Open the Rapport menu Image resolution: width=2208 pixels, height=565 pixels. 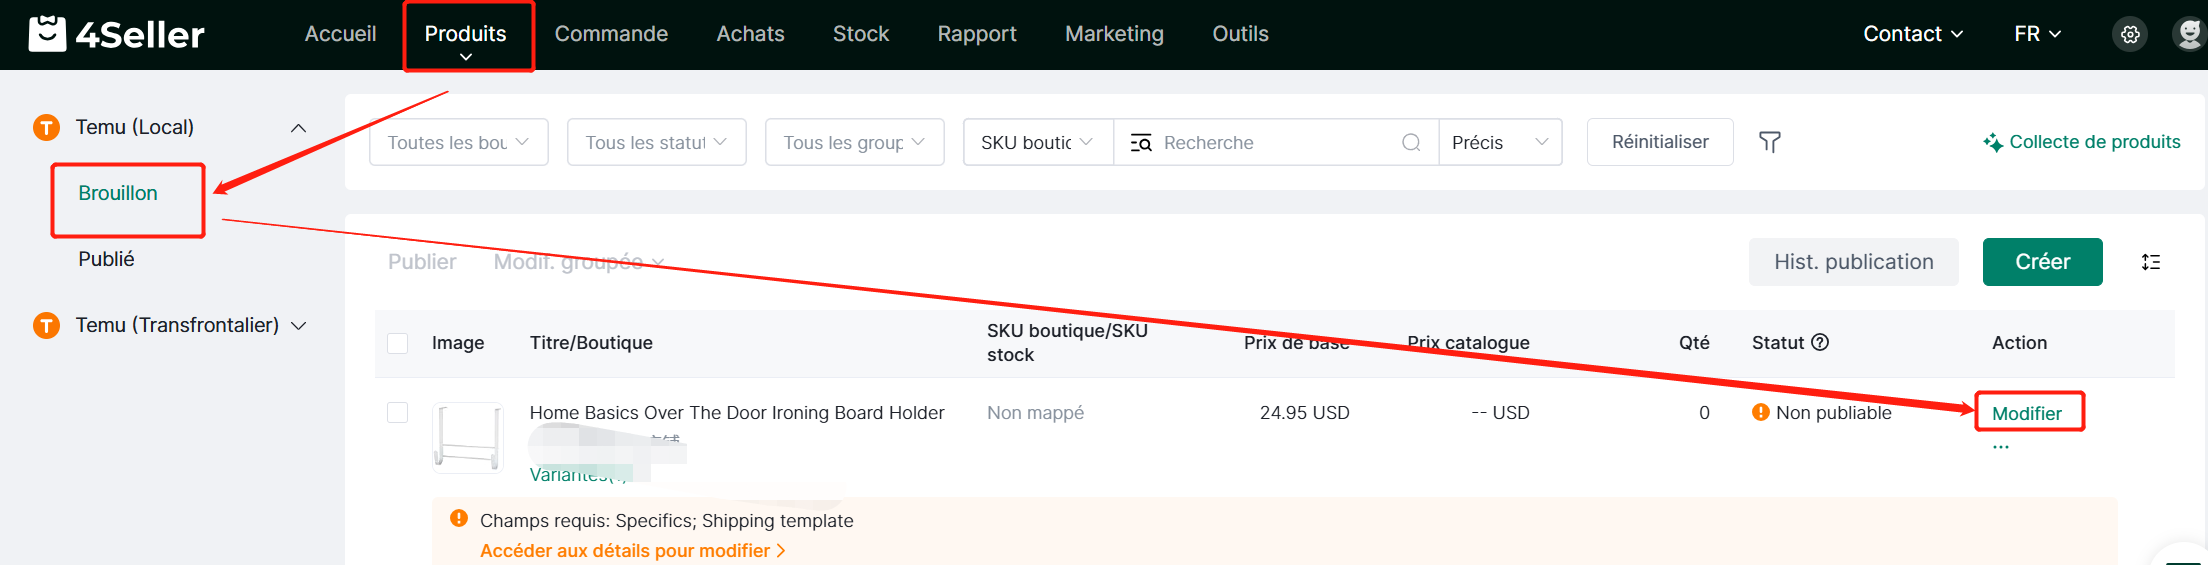coord(977,34)
